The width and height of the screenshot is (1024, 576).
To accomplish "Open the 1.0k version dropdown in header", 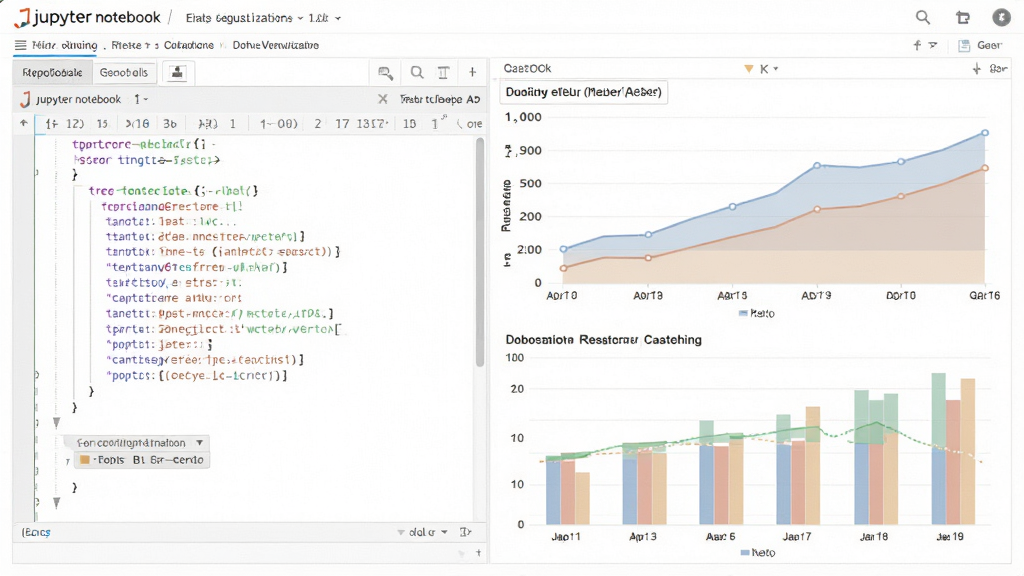I will [x=325, y=18].
